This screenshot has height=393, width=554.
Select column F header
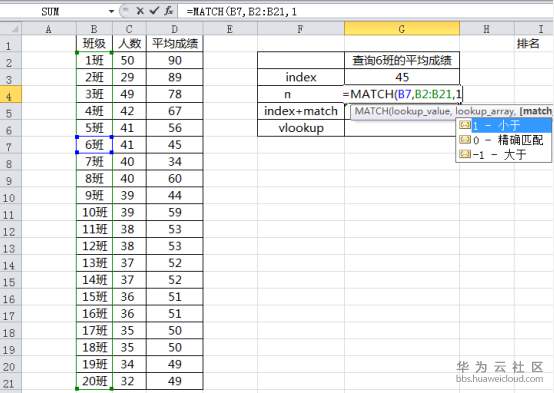[x=301, y=29]
